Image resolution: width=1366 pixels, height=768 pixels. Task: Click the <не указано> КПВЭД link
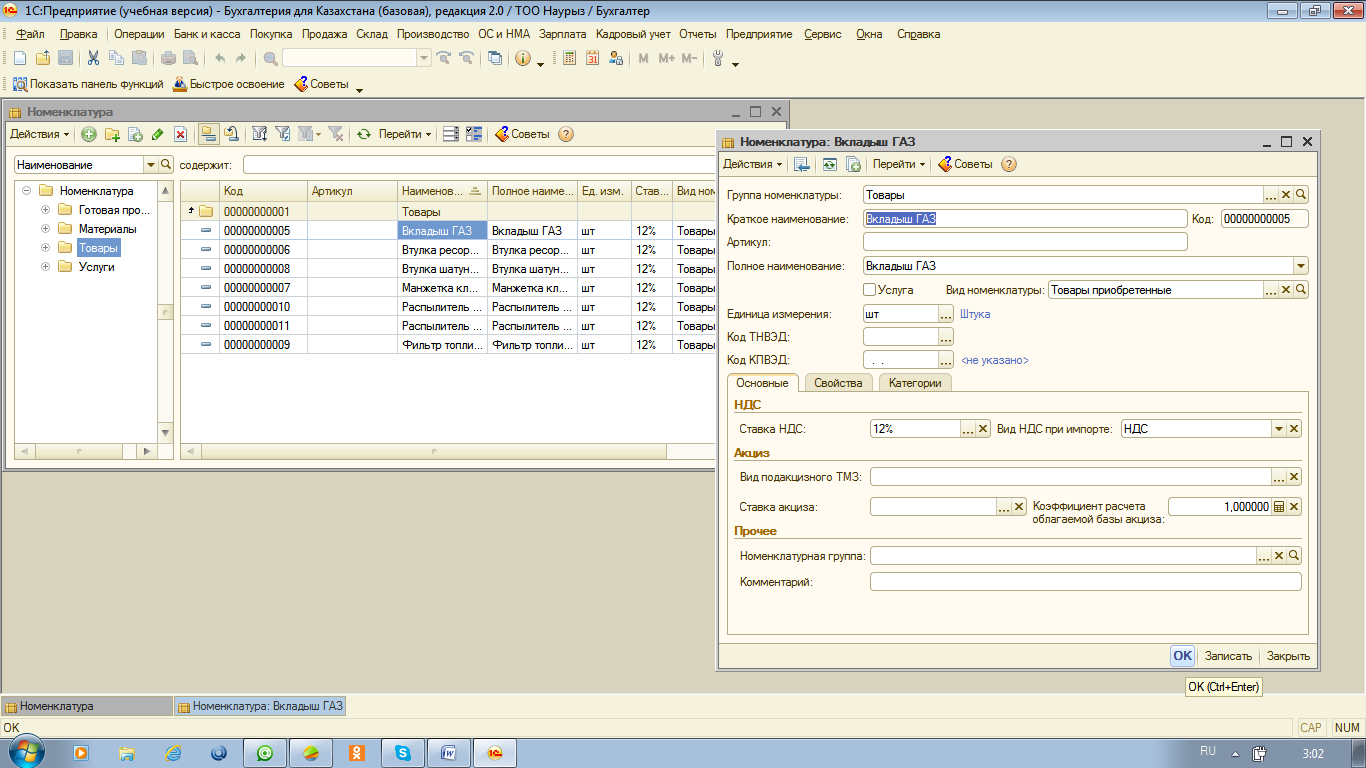coord(995,360)
